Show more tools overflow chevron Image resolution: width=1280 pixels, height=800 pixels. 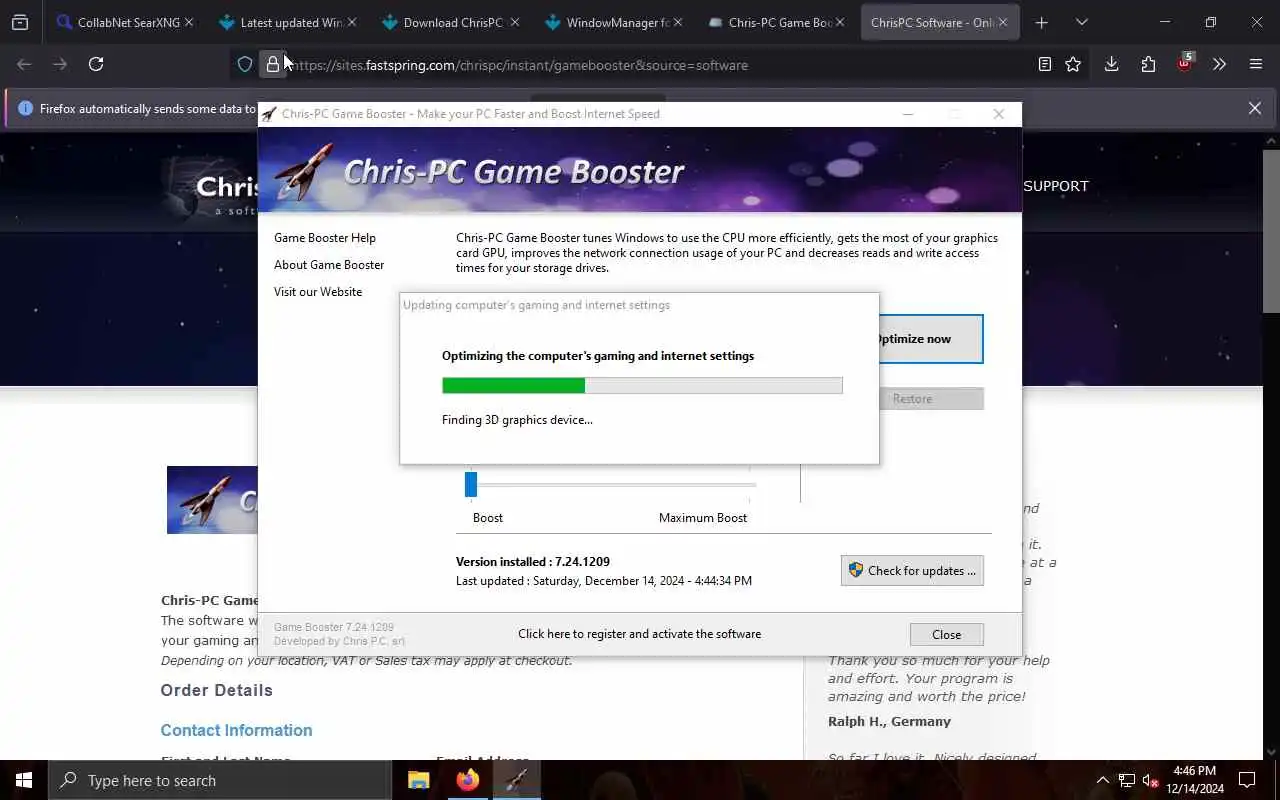(x=1219, y=64)
